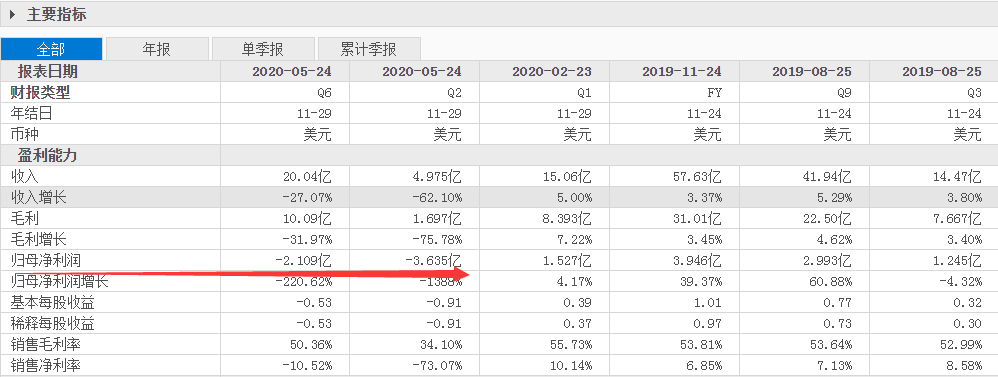Viewport: 998px width, 377px height.
Task: Click the 报表日期 header cell
Action: click(48, 71)
